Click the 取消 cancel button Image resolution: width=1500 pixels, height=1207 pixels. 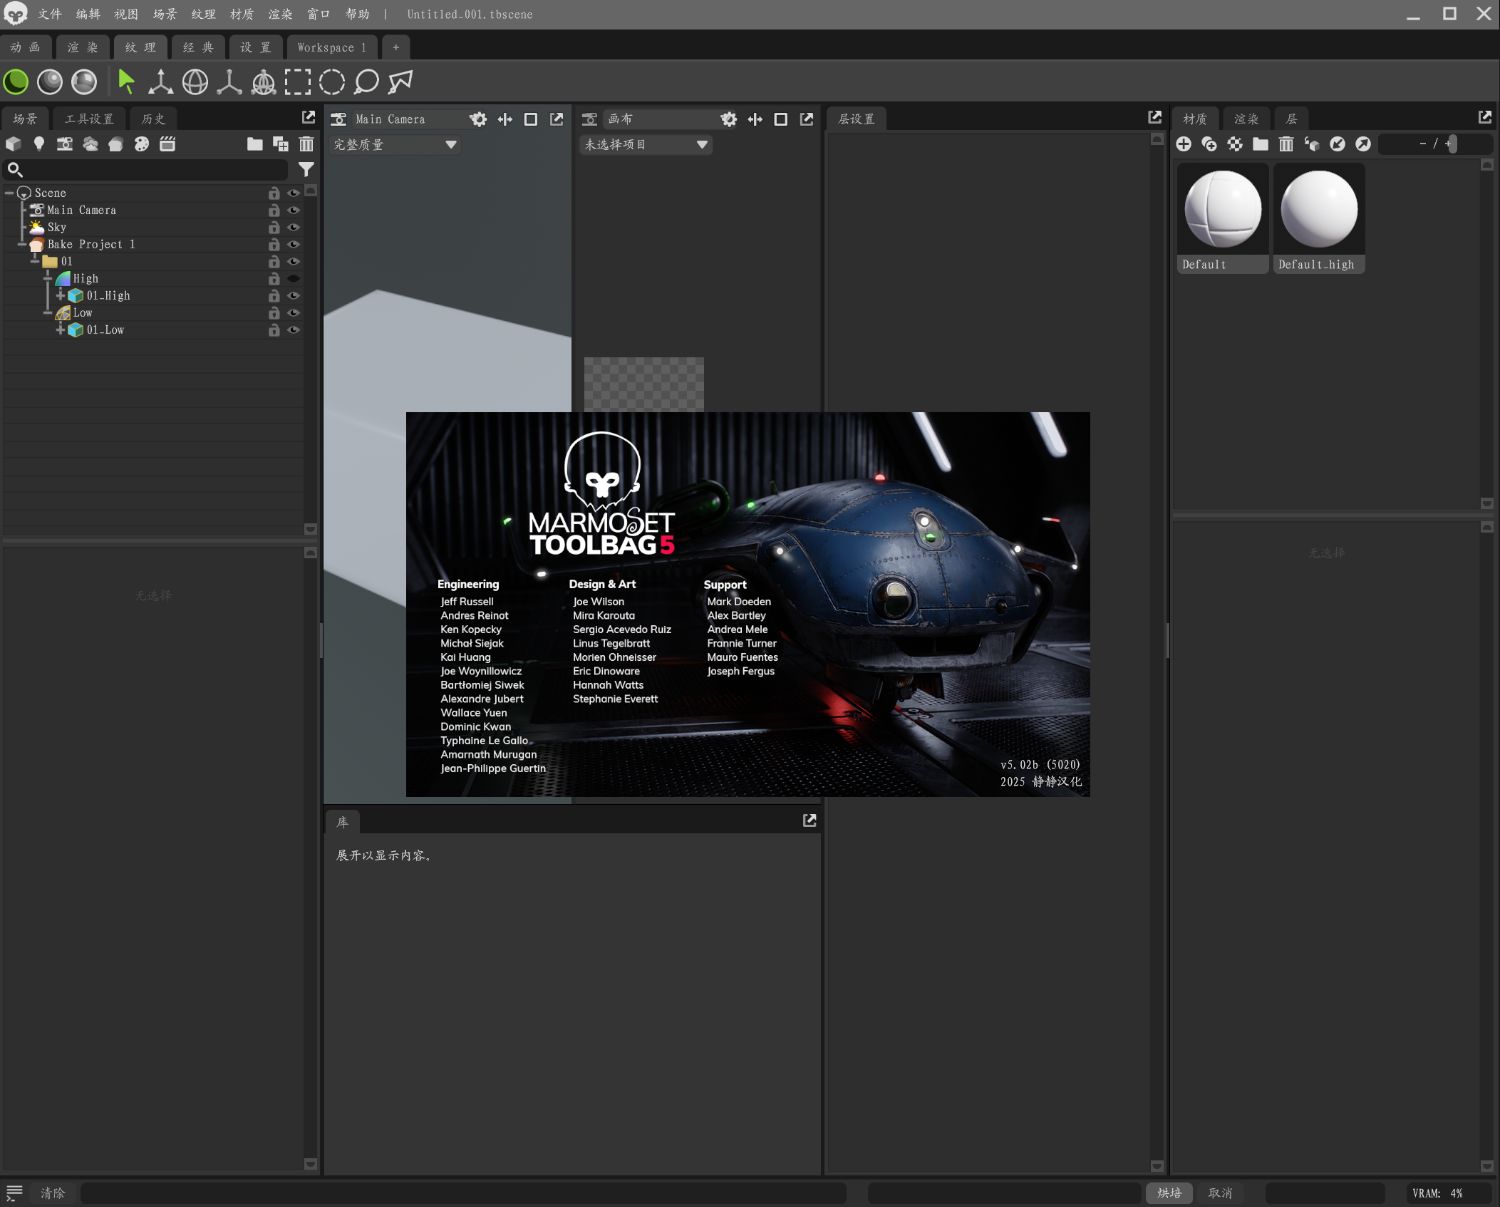click(x=1220, y=1193)
